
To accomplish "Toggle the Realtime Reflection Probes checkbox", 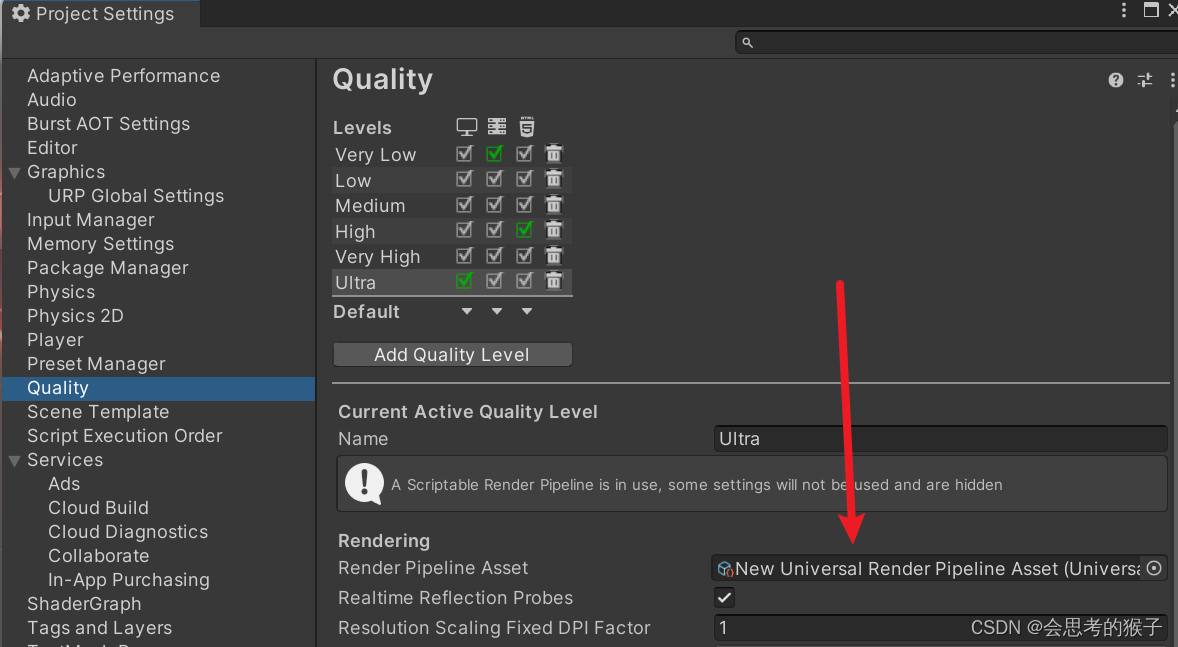I will coord(724,598).
